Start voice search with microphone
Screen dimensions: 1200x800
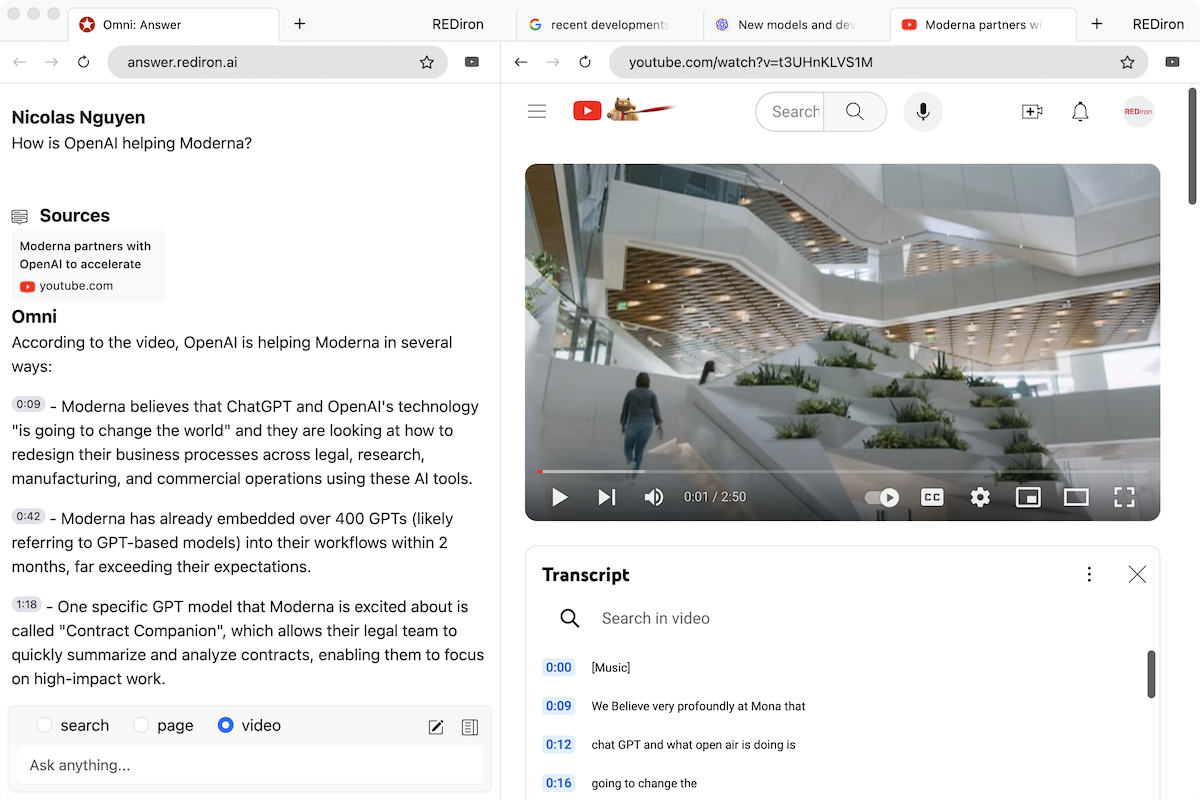pyautogui.click(x=923, y=111)
